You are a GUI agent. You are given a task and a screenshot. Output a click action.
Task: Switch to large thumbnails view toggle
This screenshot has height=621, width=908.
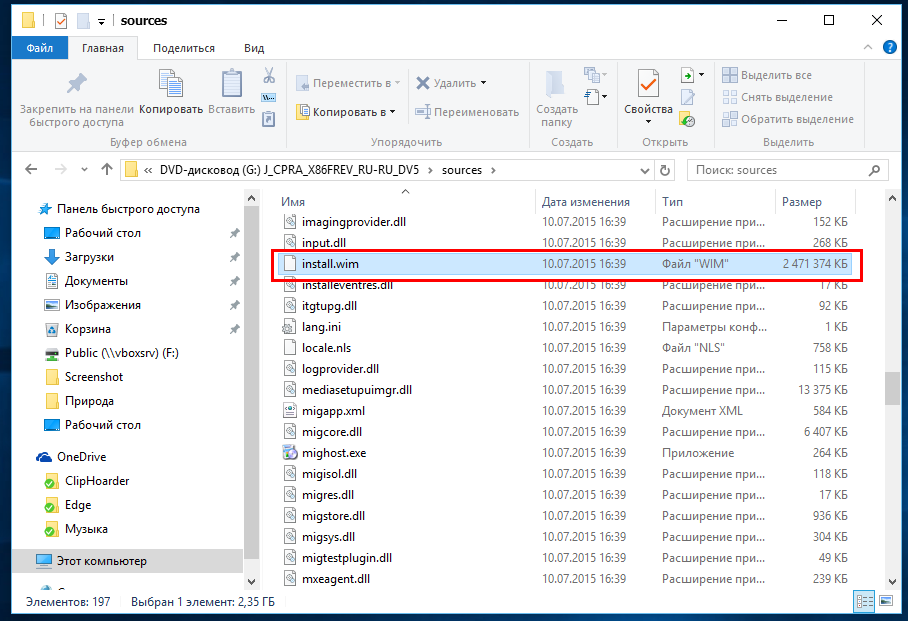(885, 601)
